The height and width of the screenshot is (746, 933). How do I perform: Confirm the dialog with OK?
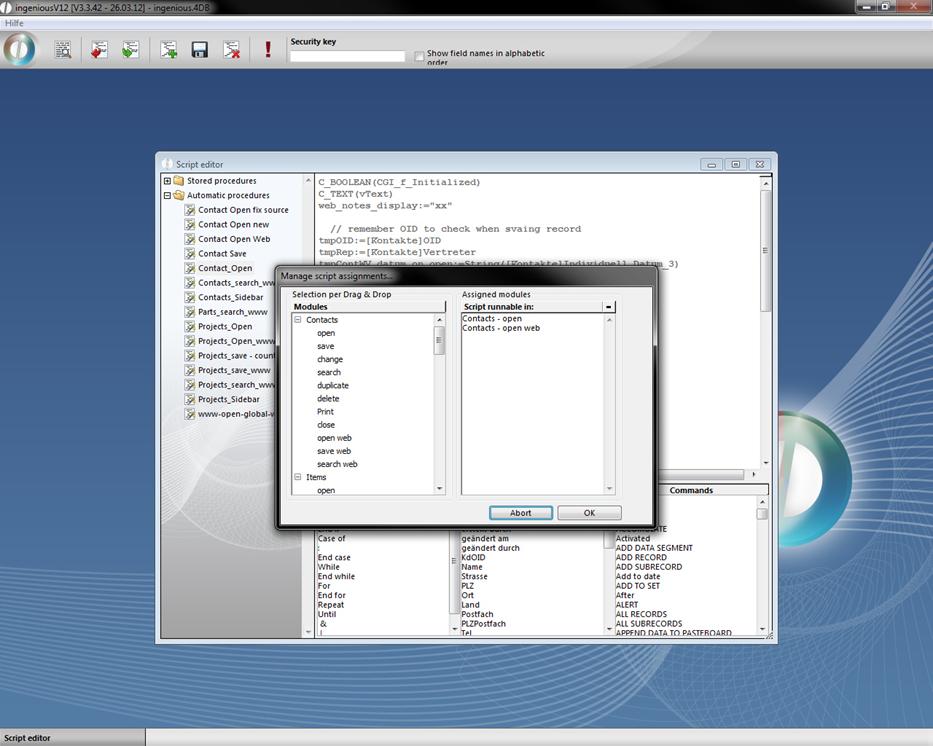point(589,513)
